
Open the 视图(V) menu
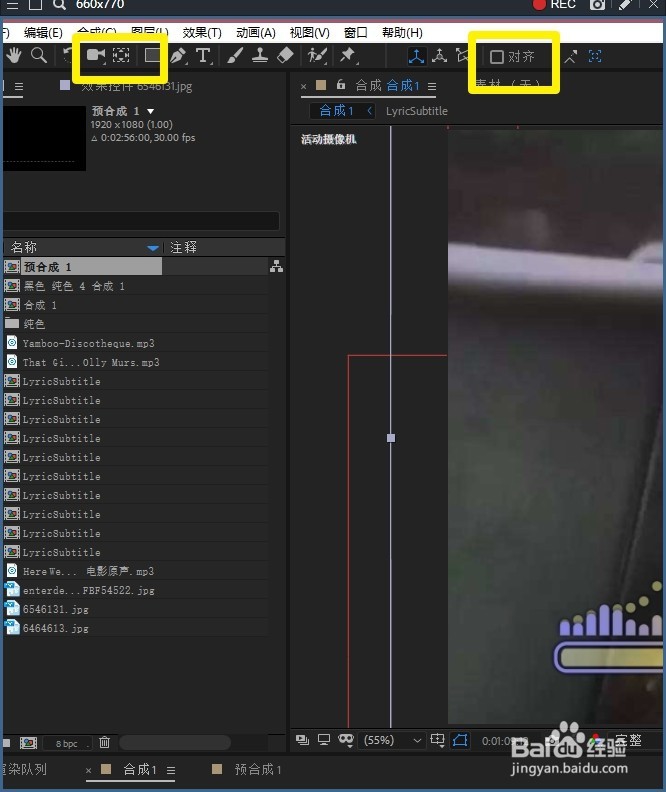[310, 33]
